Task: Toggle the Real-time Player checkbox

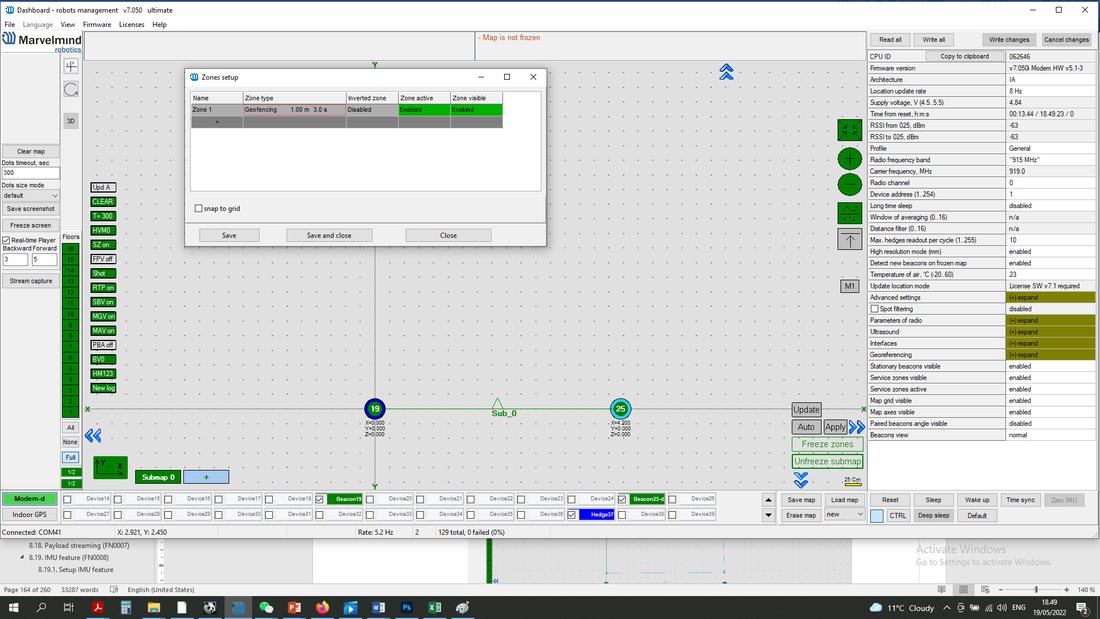Action: (6, 240)
